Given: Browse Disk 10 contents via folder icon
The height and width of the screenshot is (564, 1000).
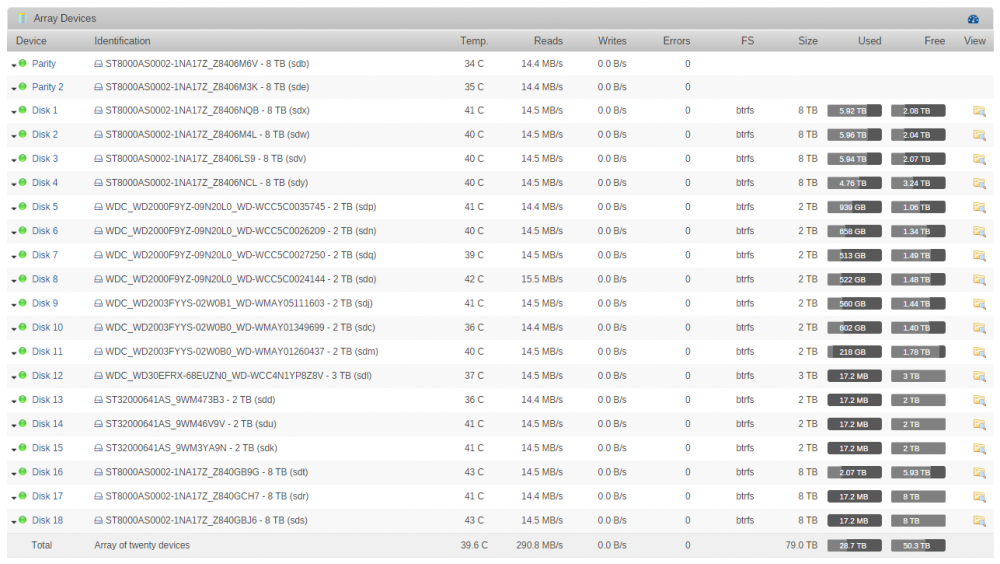Looking at the screenshot, I should [979, 328].
